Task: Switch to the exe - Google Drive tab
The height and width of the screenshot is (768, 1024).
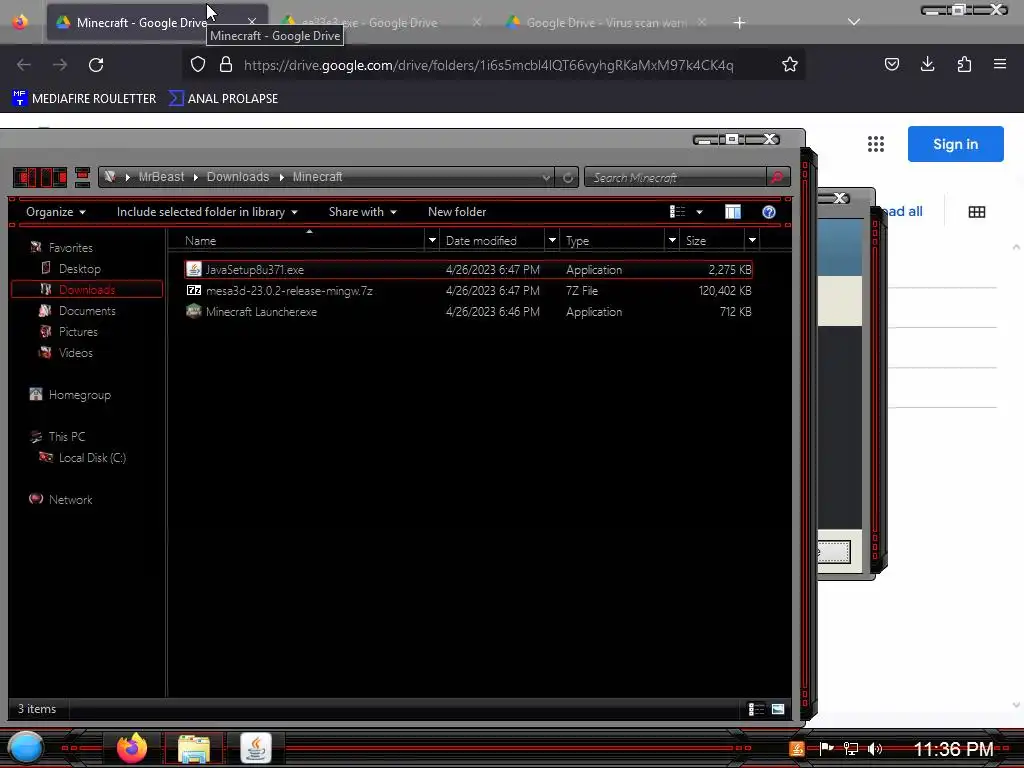Action: pos(382,23)
